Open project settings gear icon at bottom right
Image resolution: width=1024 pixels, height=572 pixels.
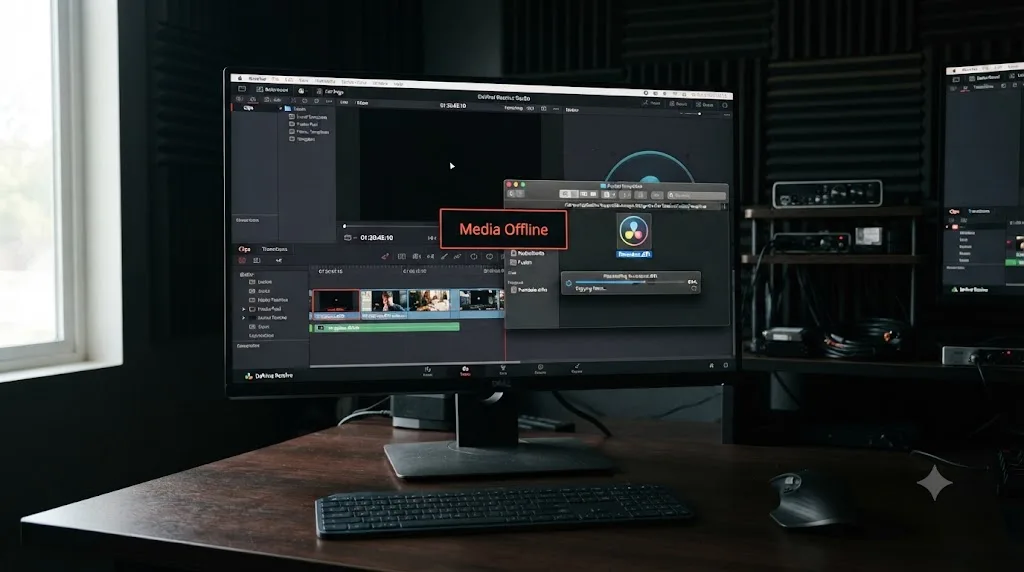(x=726, y=366)
